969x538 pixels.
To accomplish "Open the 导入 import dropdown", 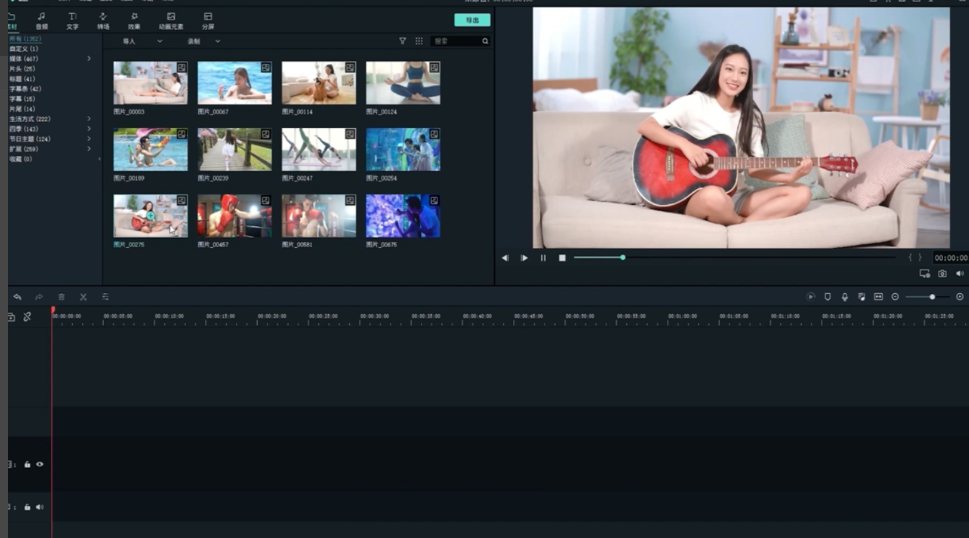I will 141,41.
